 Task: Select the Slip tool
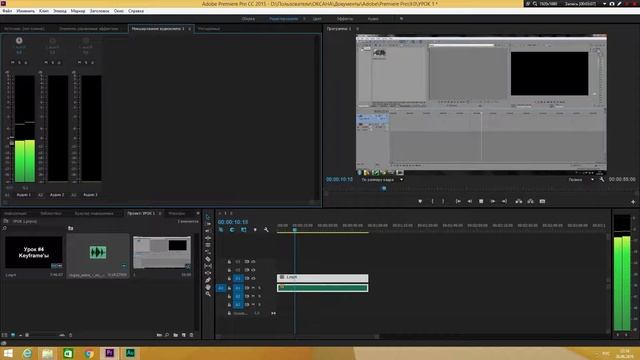(208, 266)
